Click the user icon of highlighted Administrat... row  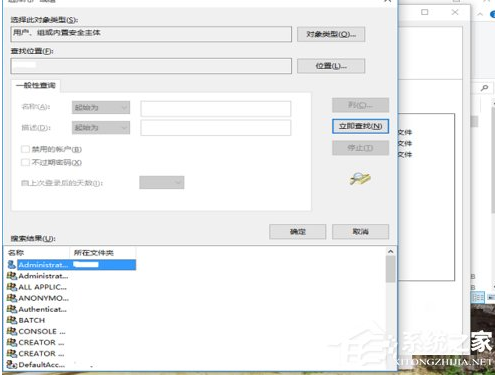tap(11, 265)
